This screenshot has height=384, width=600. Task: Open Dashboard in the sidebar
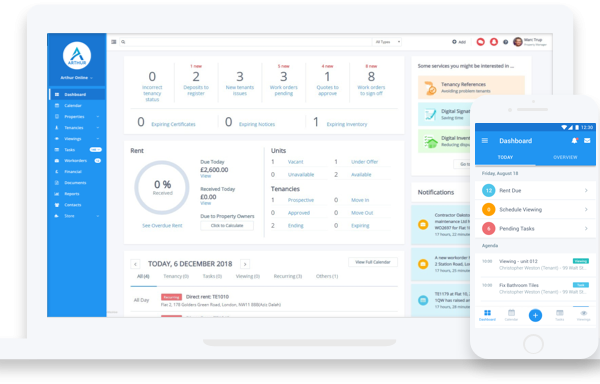tap(77, 94)
